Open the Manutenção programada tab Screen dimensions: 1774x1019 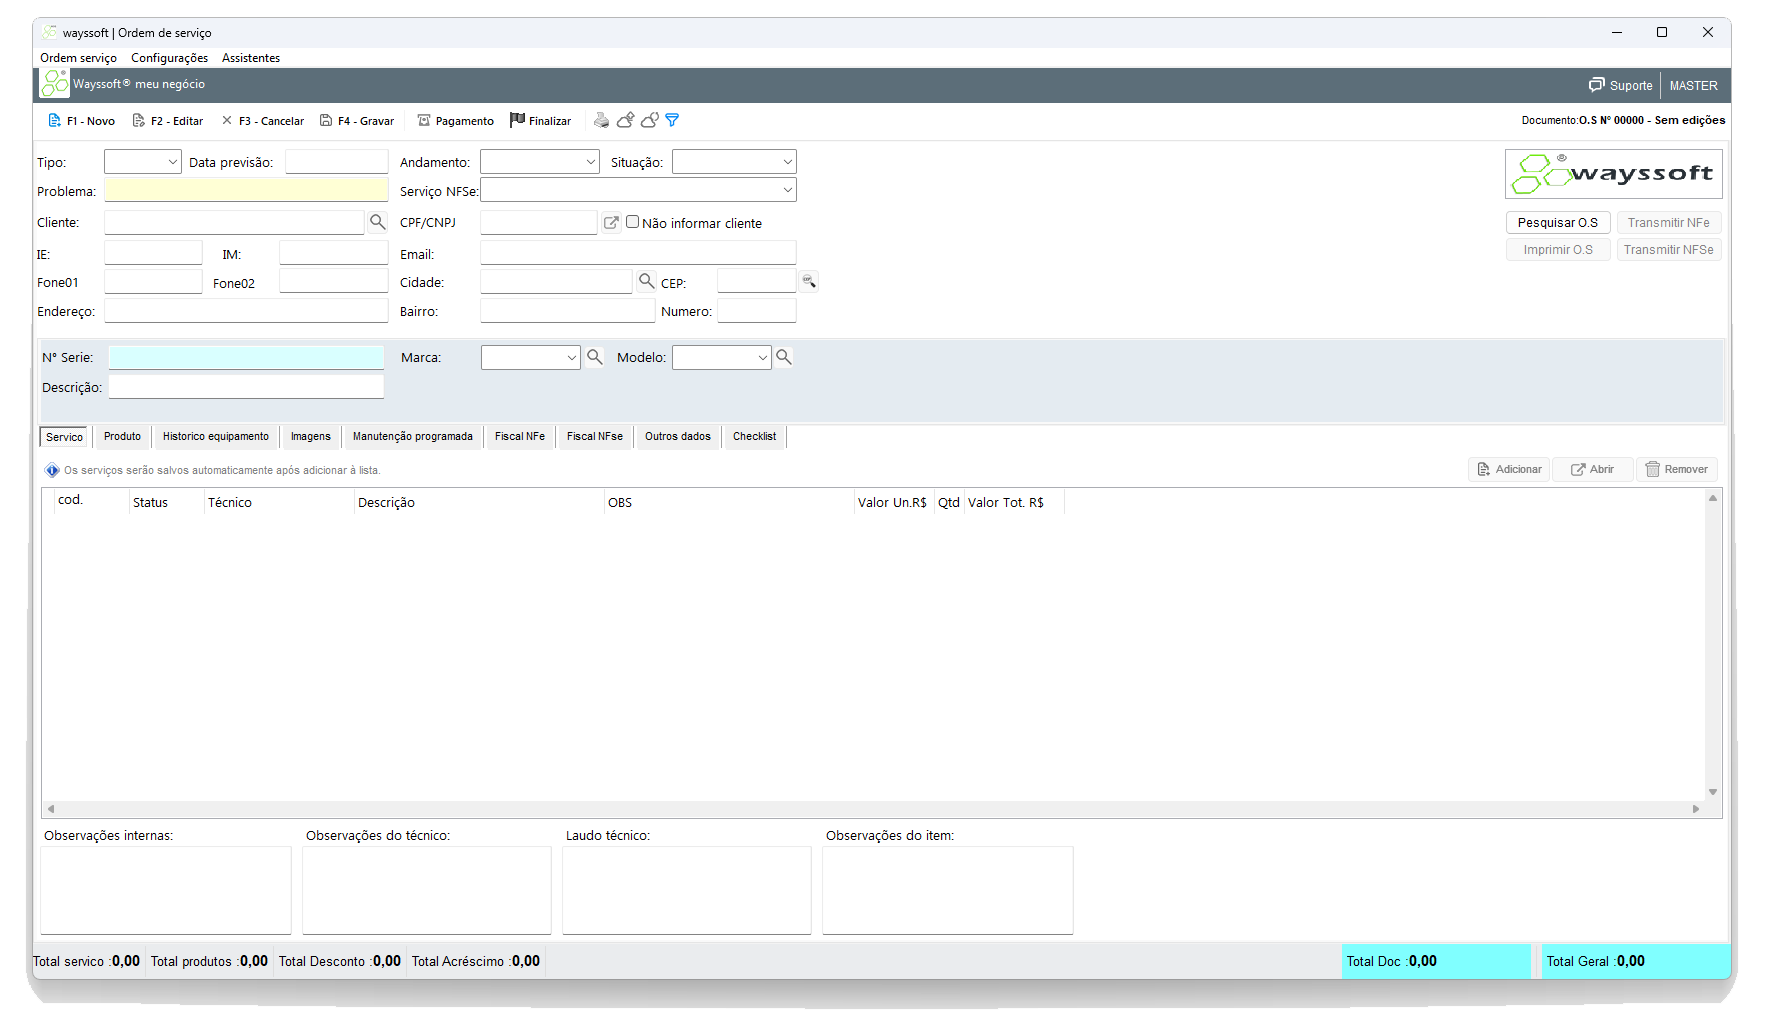[413, 437]
